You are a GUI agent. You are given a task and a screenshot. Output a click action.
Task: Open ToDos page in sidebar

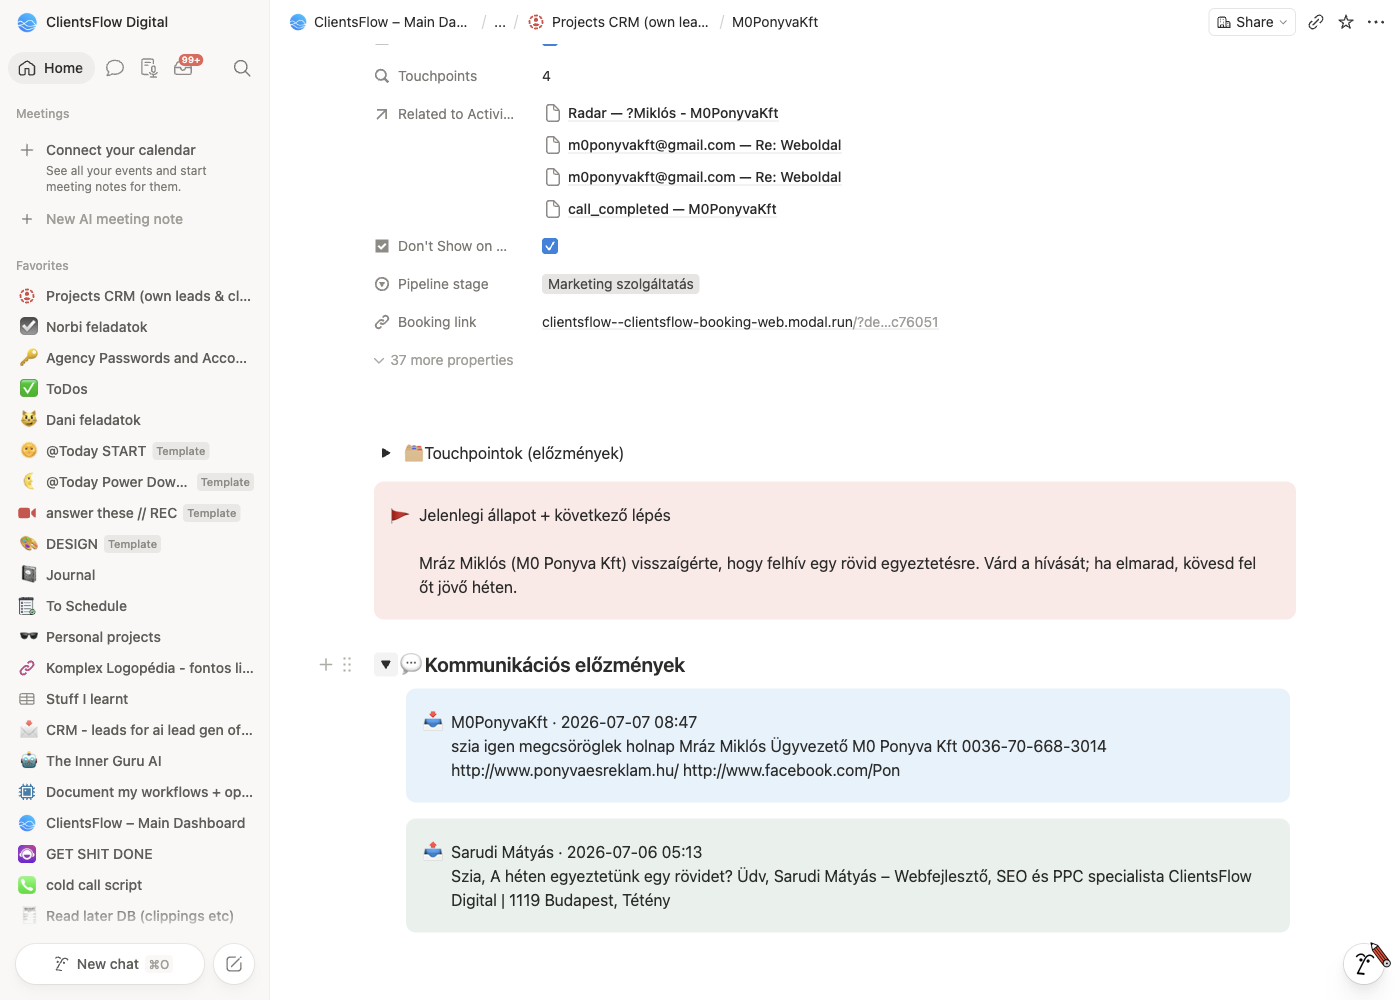pos(135,389)
